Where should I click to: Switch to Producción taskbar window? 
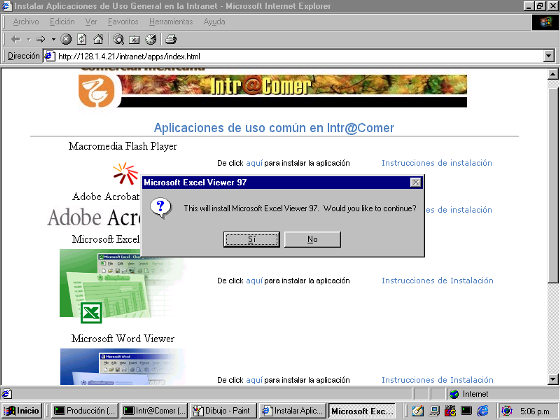click(84, 411)
